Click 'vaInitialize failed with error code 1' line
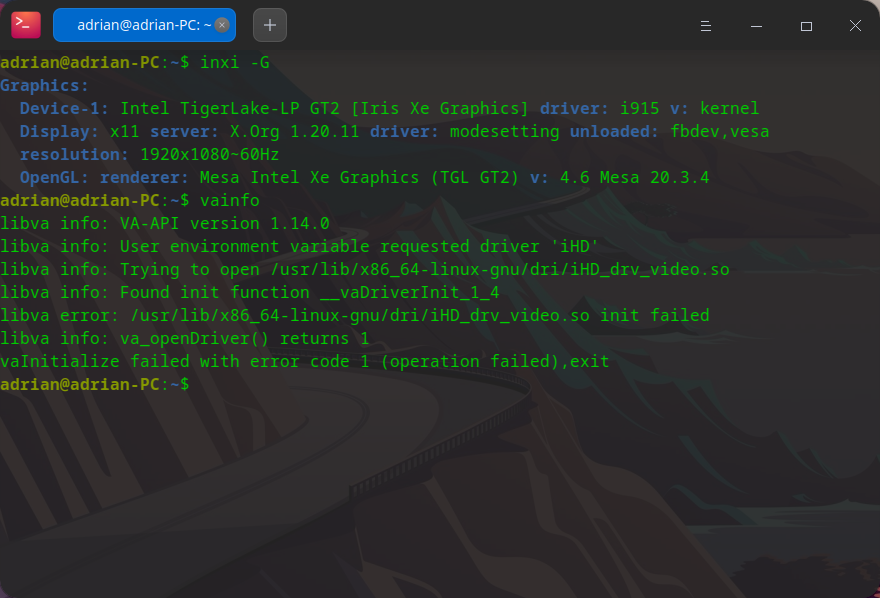880x598 pixels. (x=305, y=361)
